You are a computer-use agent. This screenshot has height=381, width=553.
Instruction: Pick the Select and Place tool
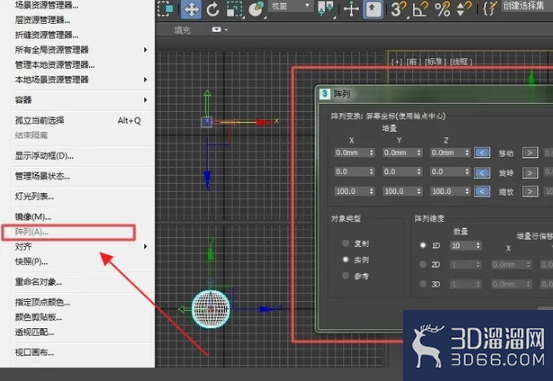coord(256,9)
